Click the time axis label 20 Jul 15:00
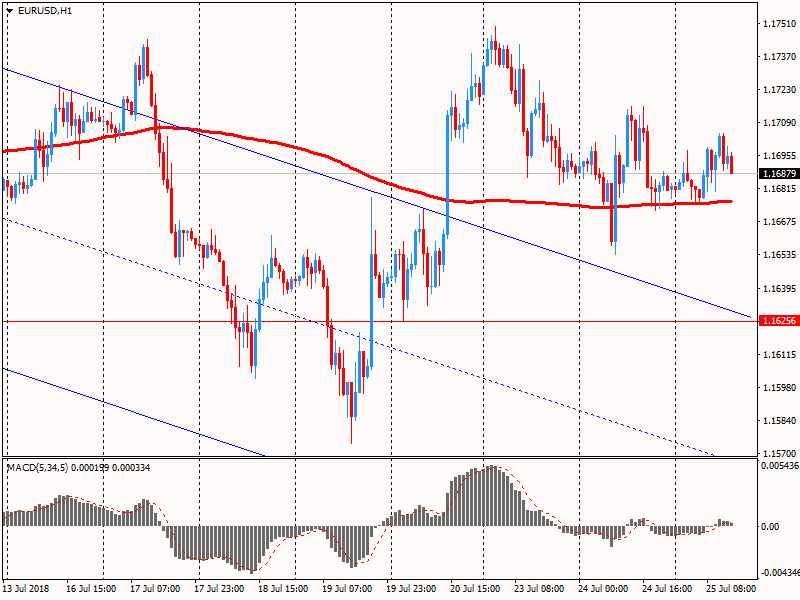The image size is (800, 600). pyautogui.click(x=475, y=589)
